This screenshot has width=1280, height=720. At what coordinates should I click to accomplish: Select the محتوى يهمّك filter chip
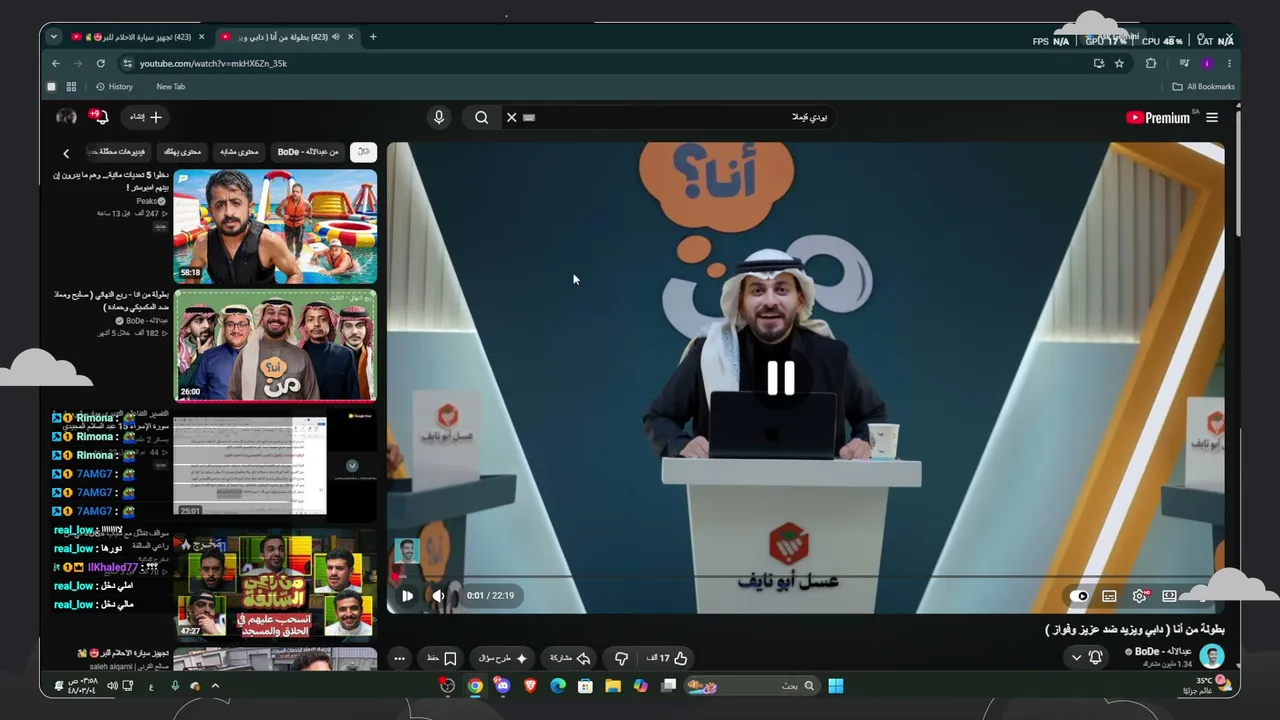[183, 152]
